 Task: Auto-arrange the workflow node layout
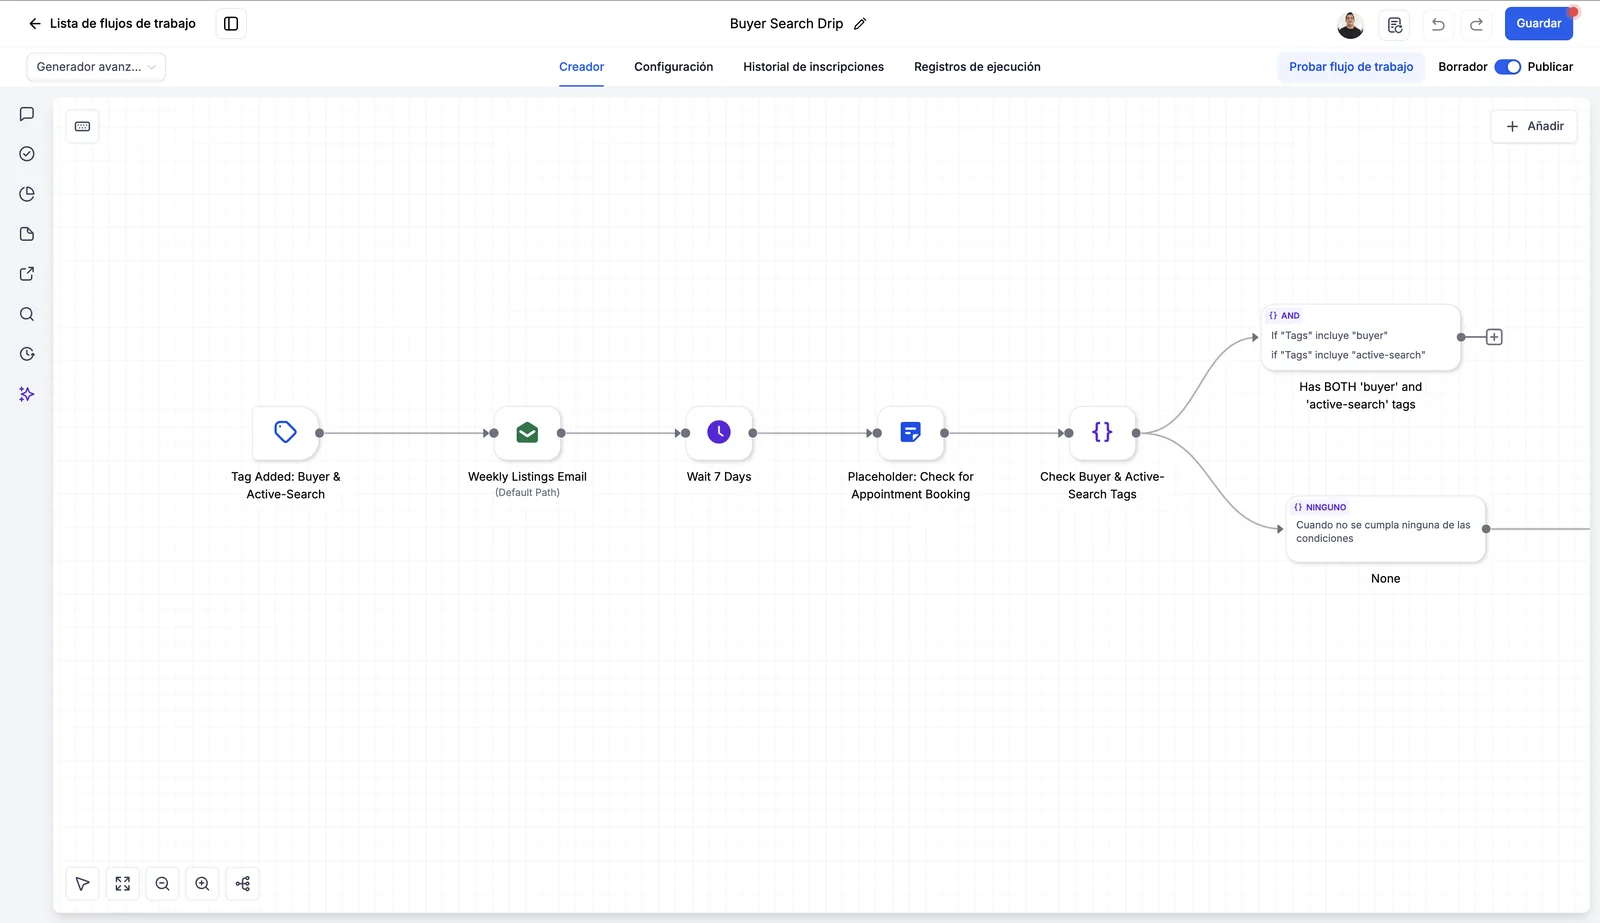tap(243, 884)
